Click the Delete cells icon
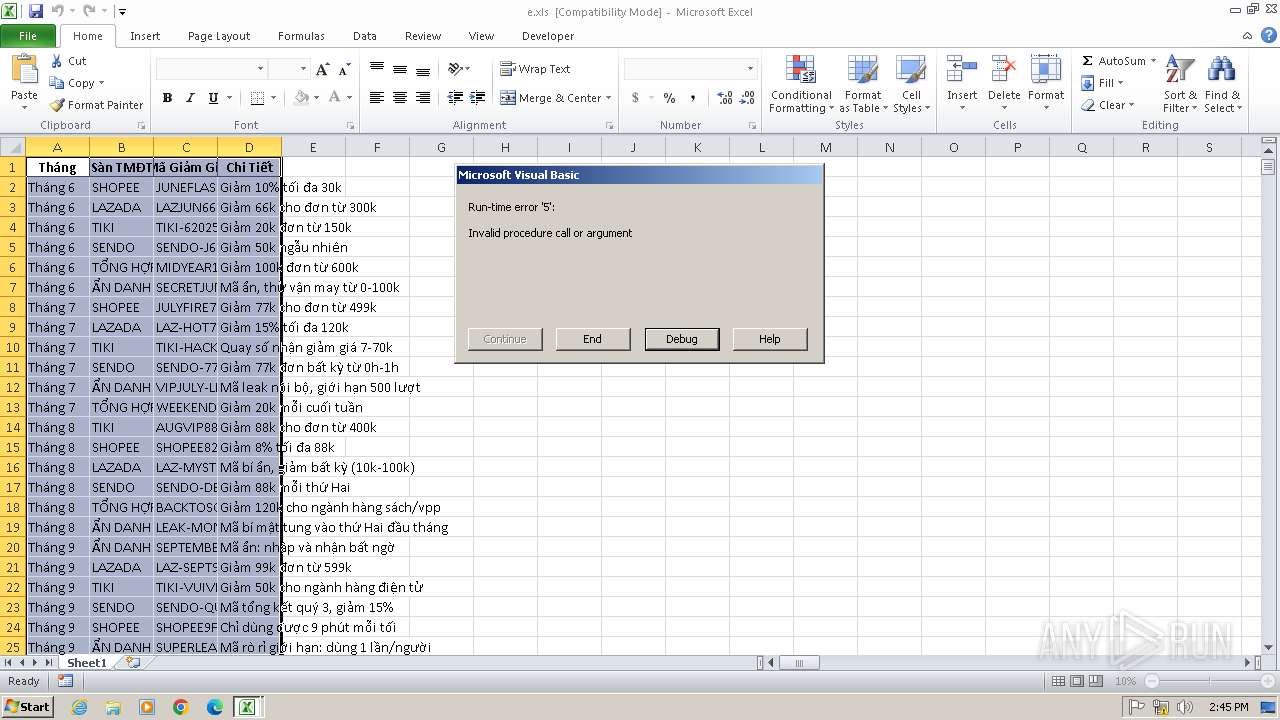This screenshot has height=720, width=1280. tap(1004, 70)
